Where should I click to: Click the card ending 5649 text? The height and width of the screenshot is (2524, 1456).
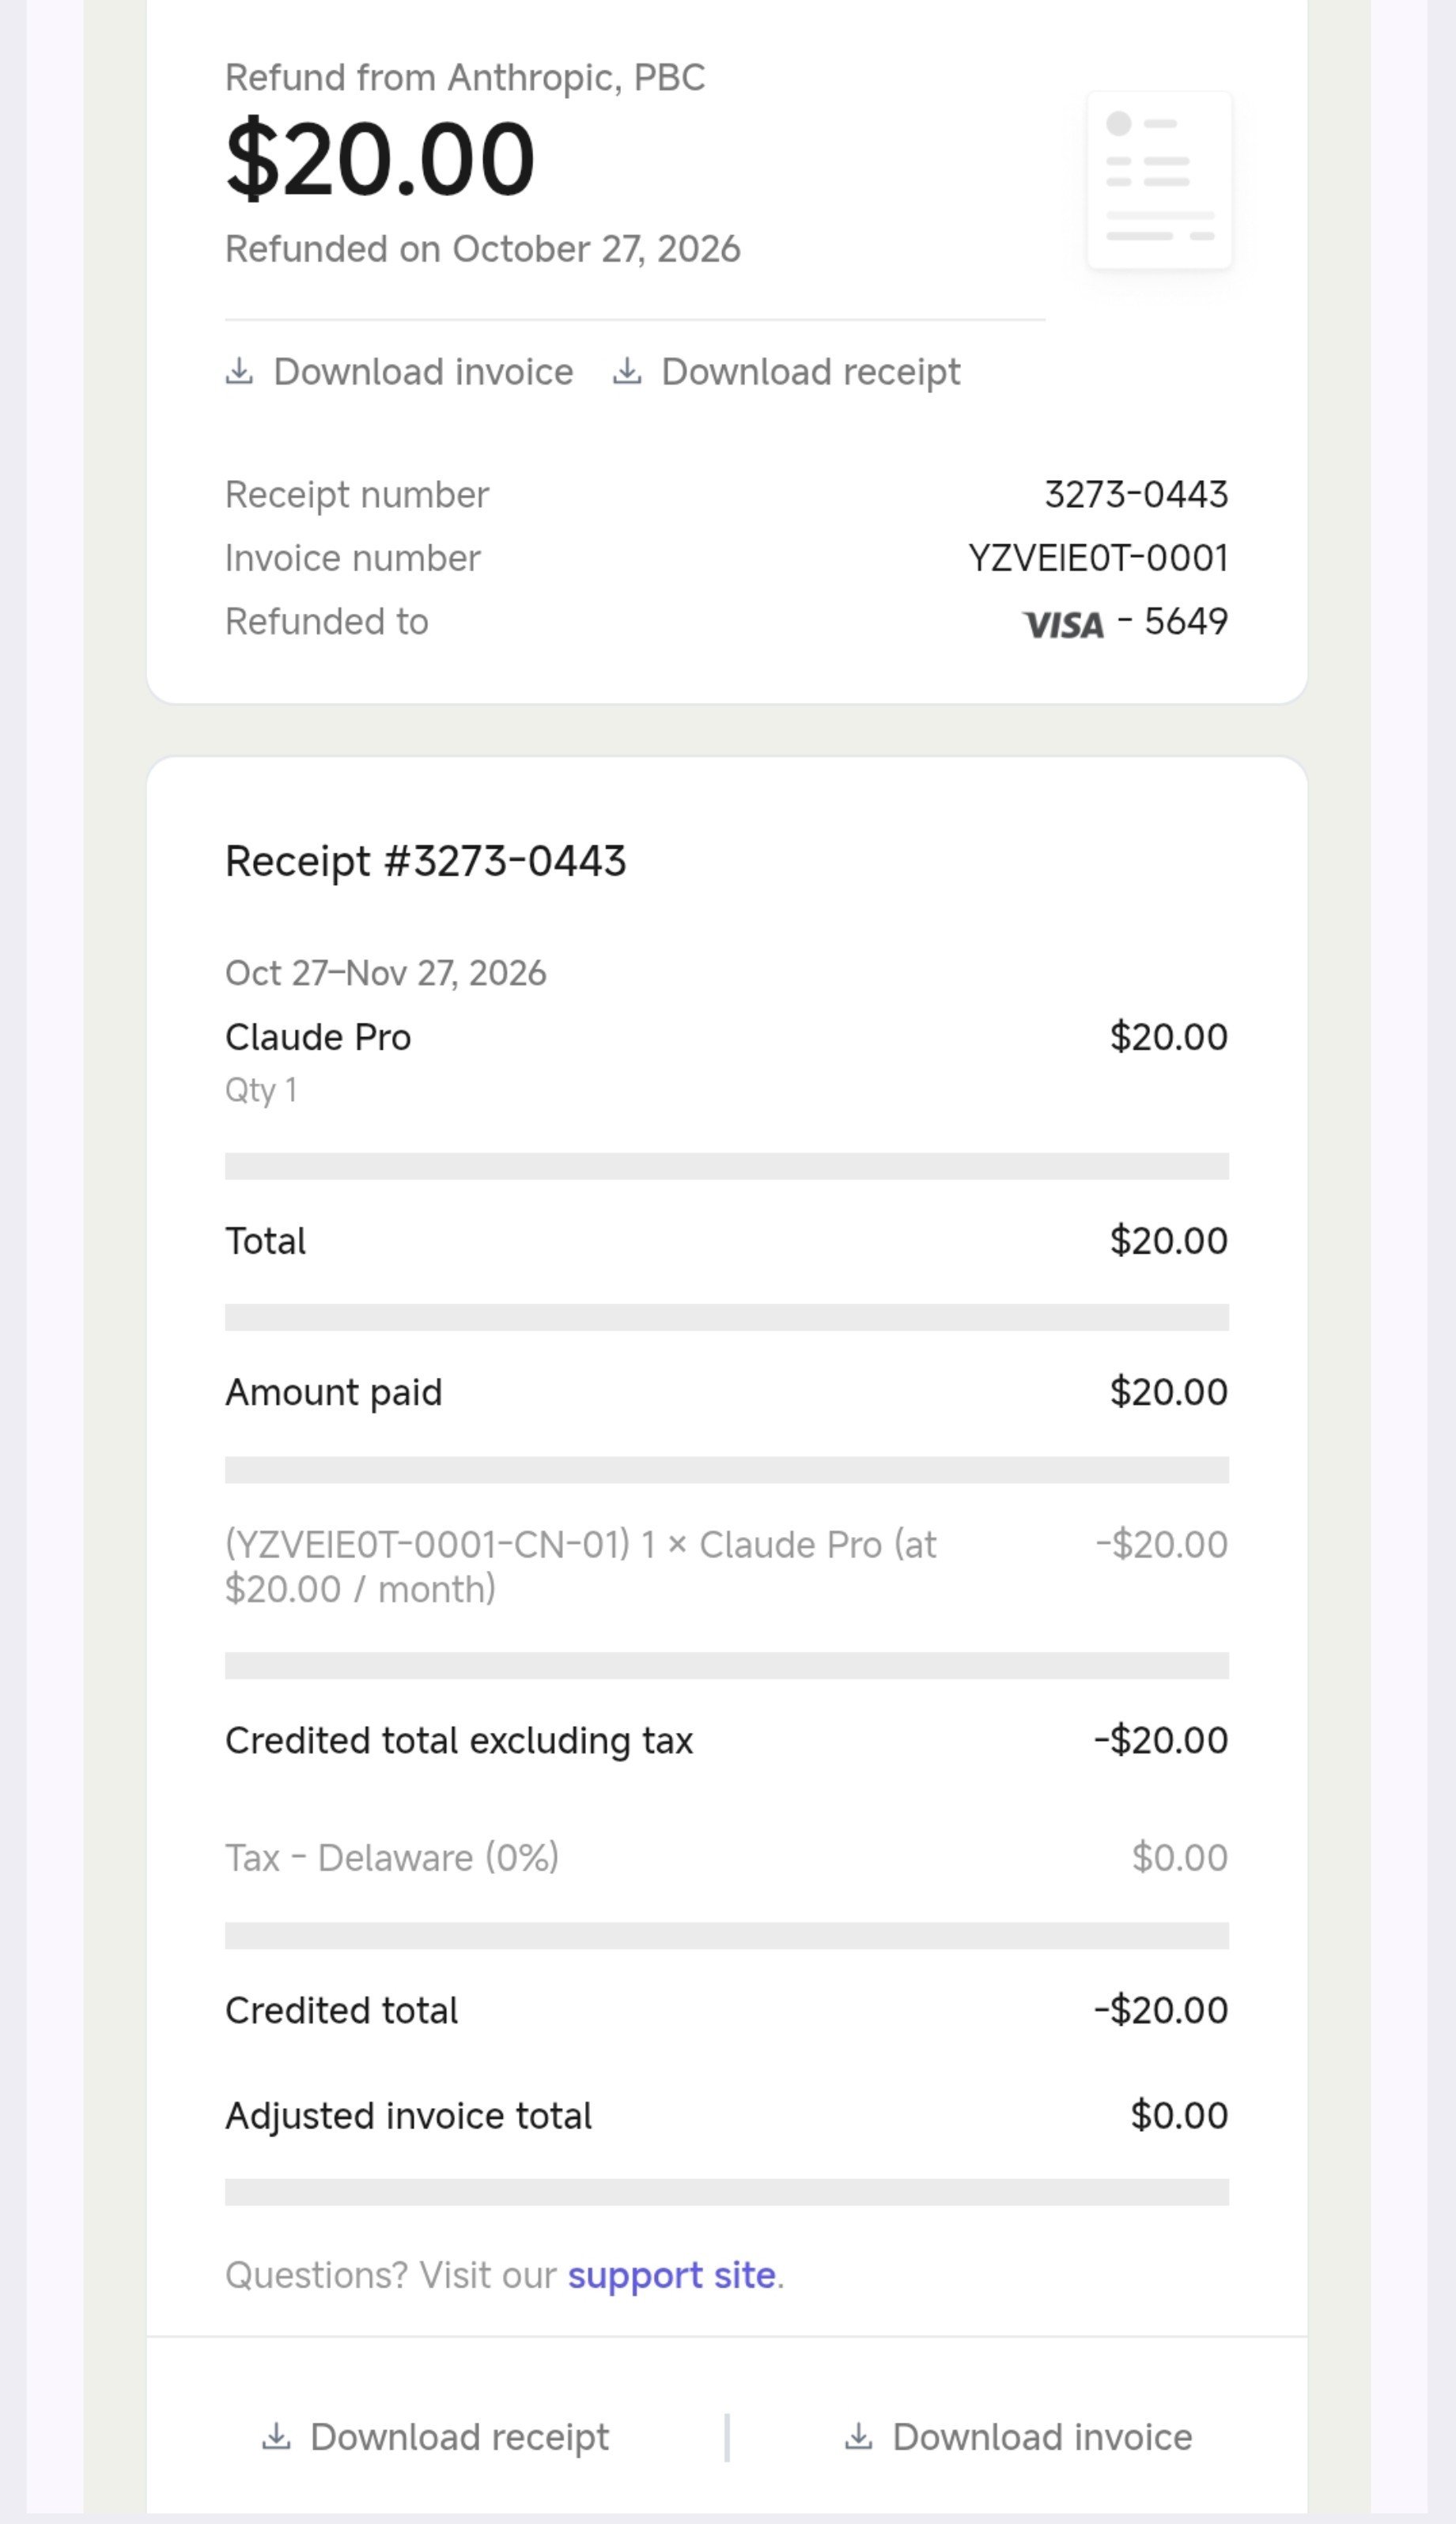coord(1186,622)
